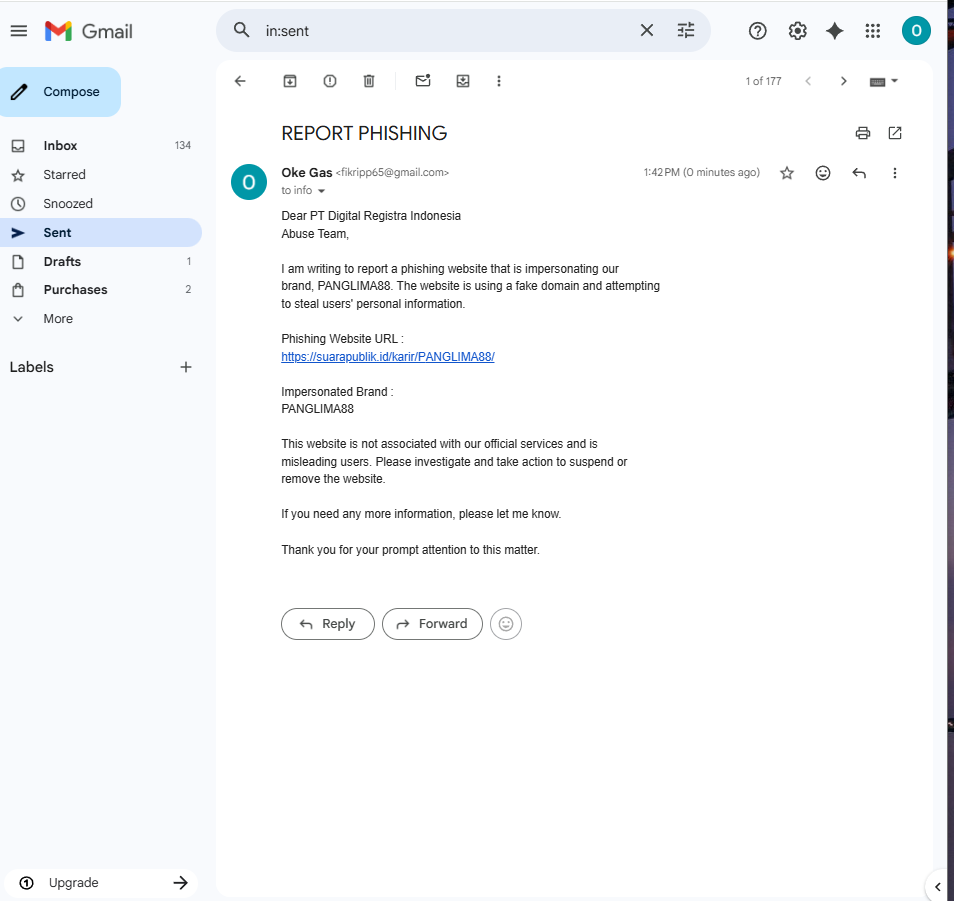
Task: Add an emoji reaction in message header
Action: (x=823, y=173)
